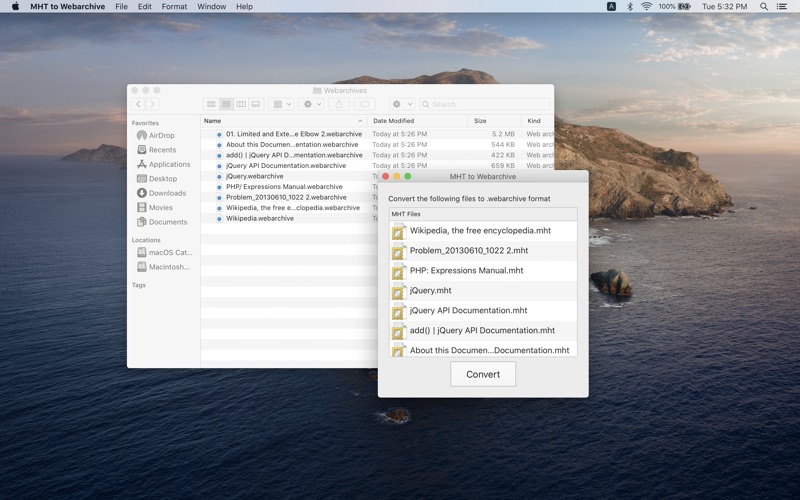Select About this Documen...Documentation.mht row
800x500 pixels.
483,349
